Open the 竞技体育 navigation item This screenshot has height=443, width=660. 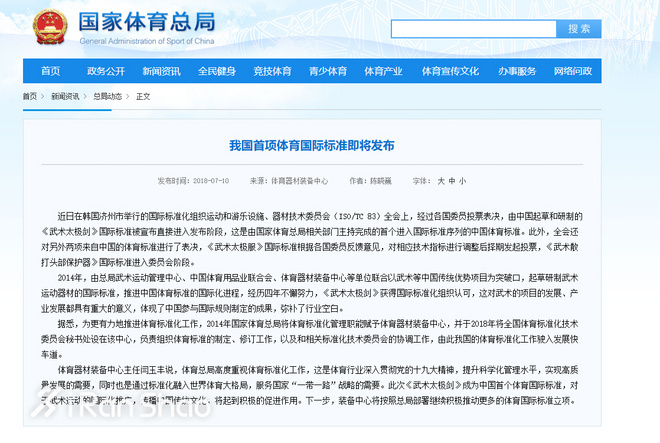[272, 71]
